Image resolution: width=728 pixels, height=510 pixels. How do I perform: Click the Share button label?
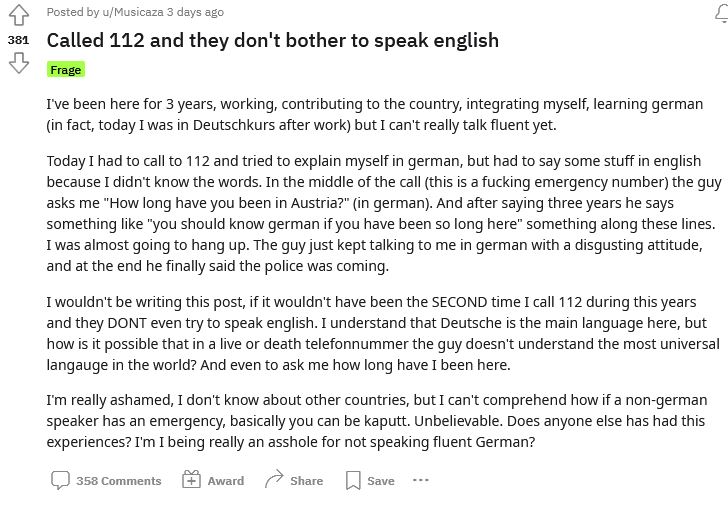(x=306, y=481)
